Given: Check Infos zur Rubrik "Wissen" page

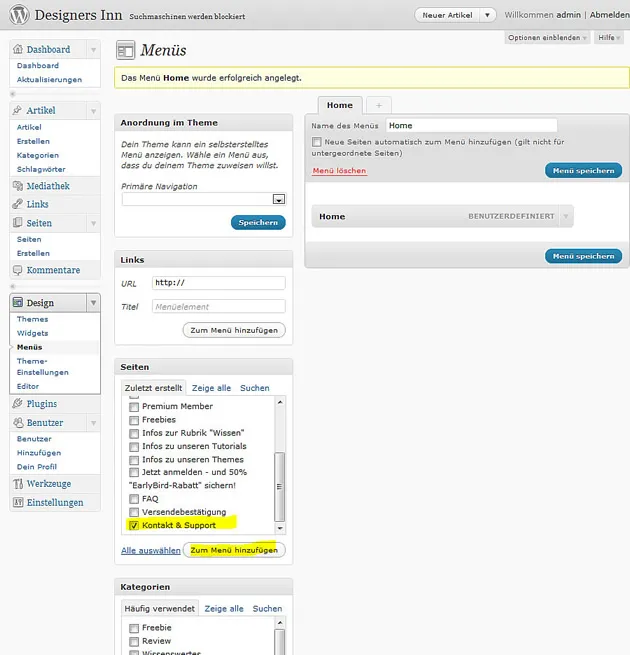Looking at the screenshot, I should [x=134, y=434].
